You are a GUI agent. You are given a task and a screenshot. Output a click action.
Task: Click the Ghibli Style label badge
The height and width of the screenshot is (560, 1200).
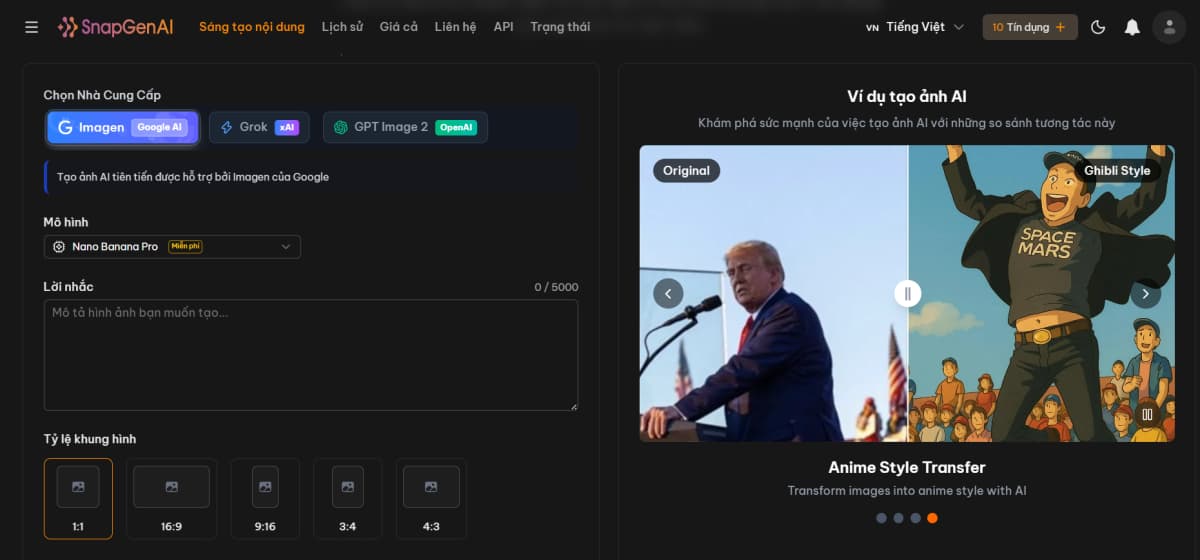click(1117, 170)
